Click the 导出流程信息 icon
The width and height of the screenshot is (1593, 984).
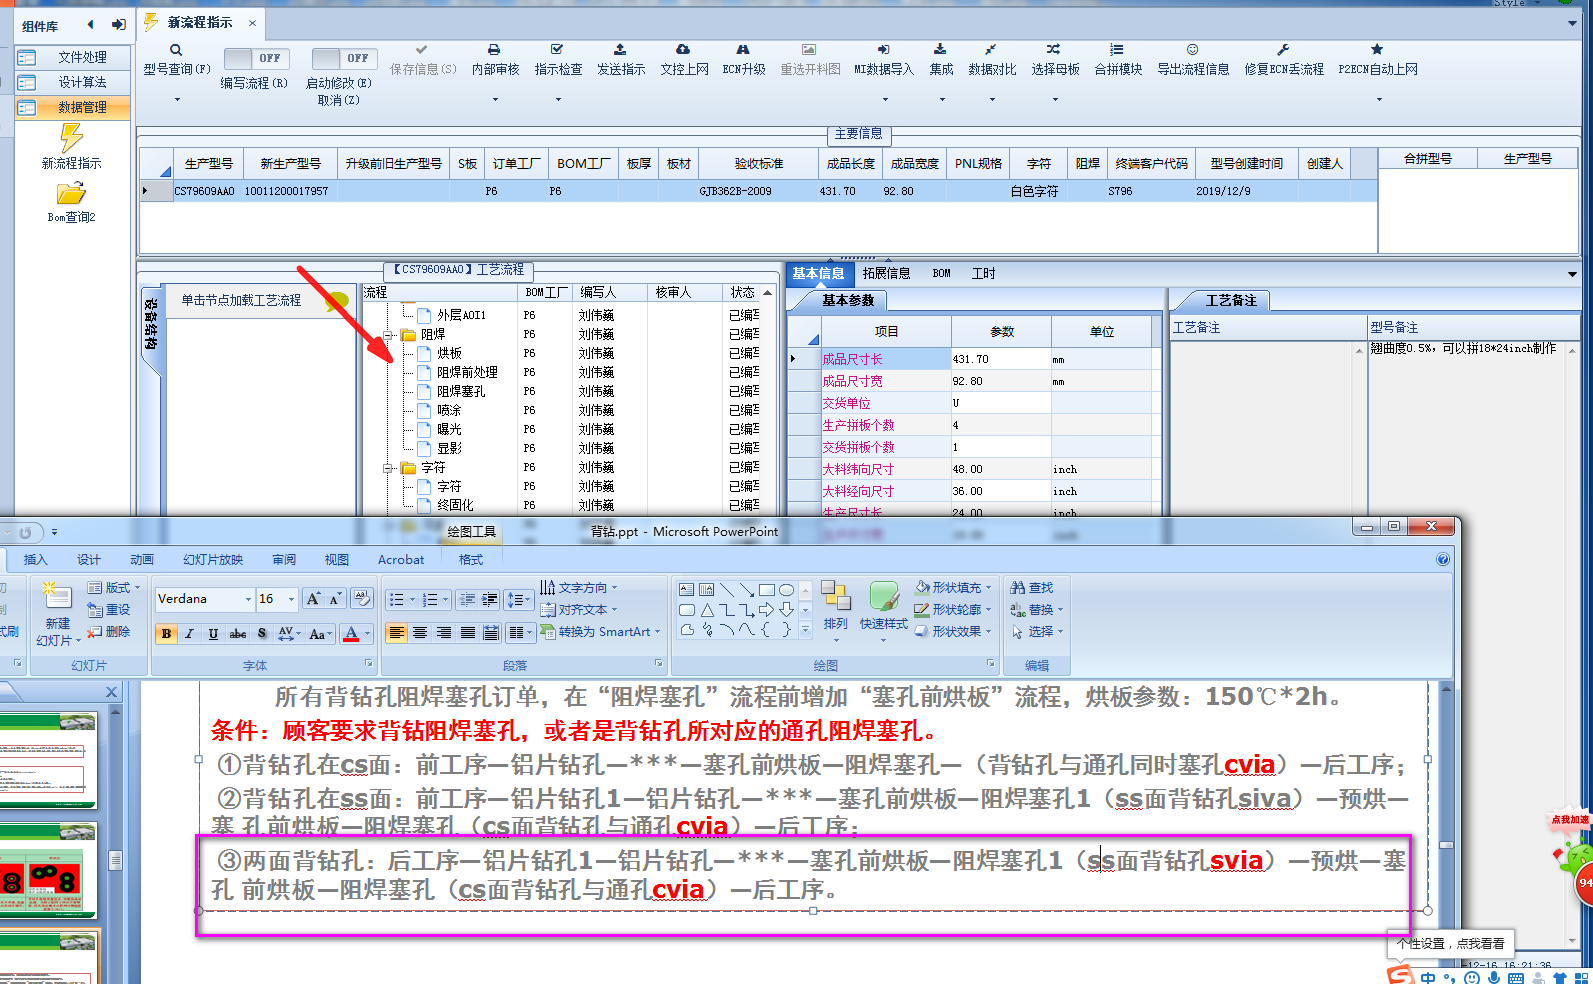click(x=1192, y=49)
